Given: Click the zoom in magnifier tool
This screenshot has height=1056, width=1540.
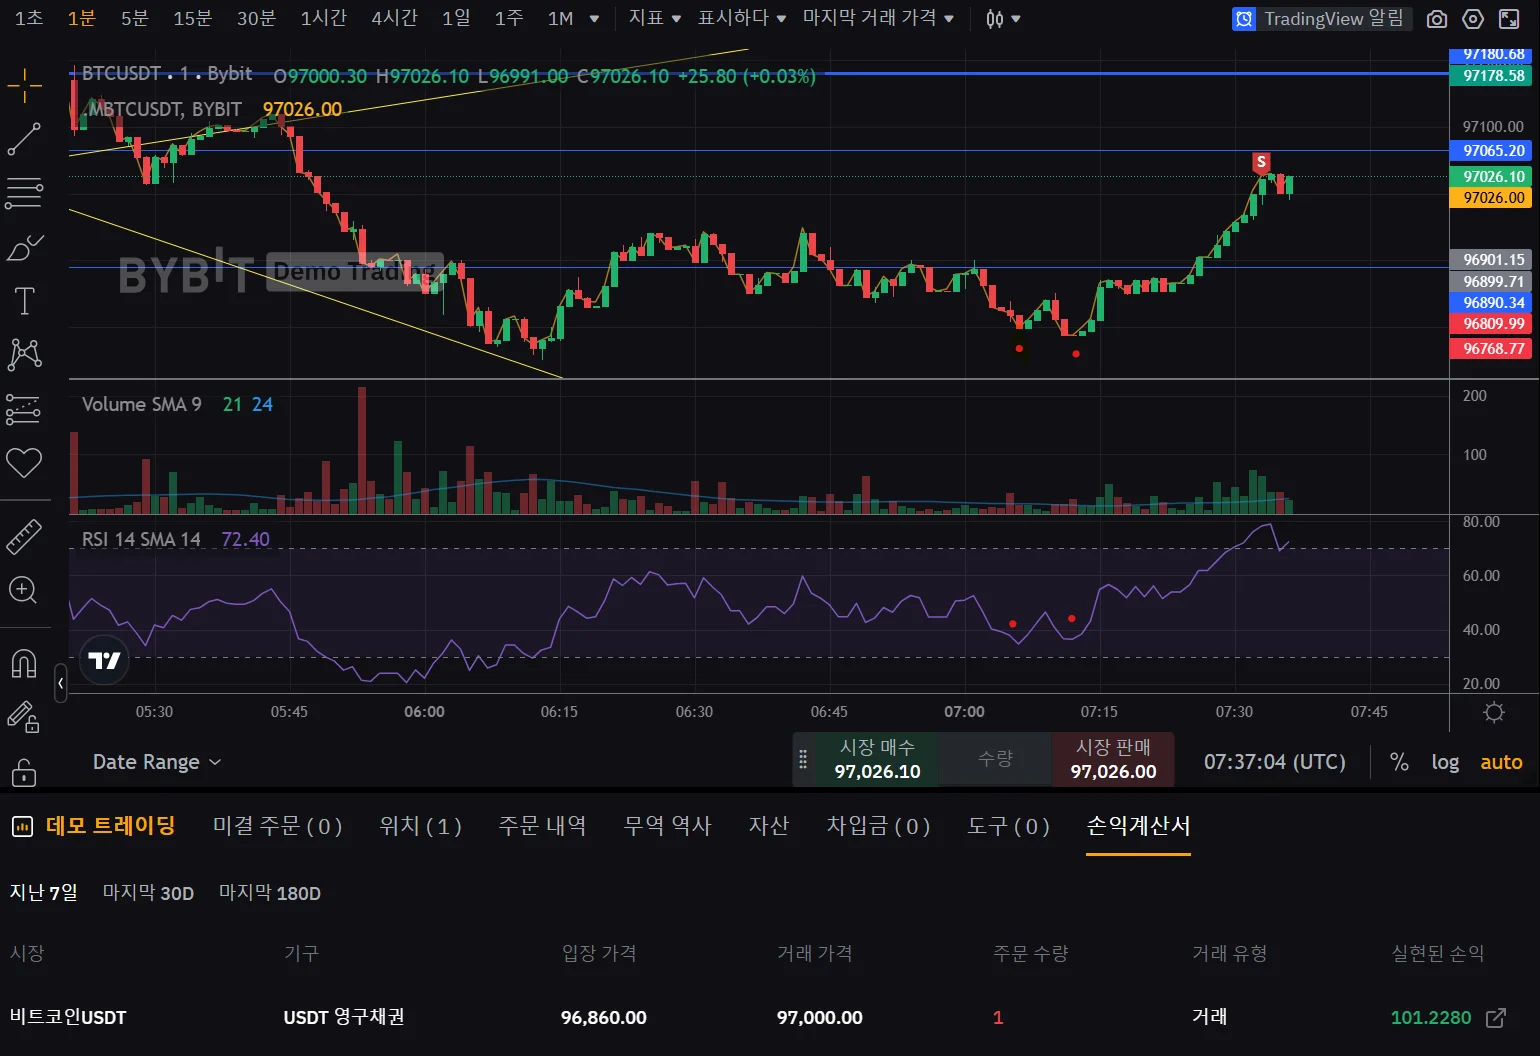Looking at the screenshot, I should tap(23, 590).
